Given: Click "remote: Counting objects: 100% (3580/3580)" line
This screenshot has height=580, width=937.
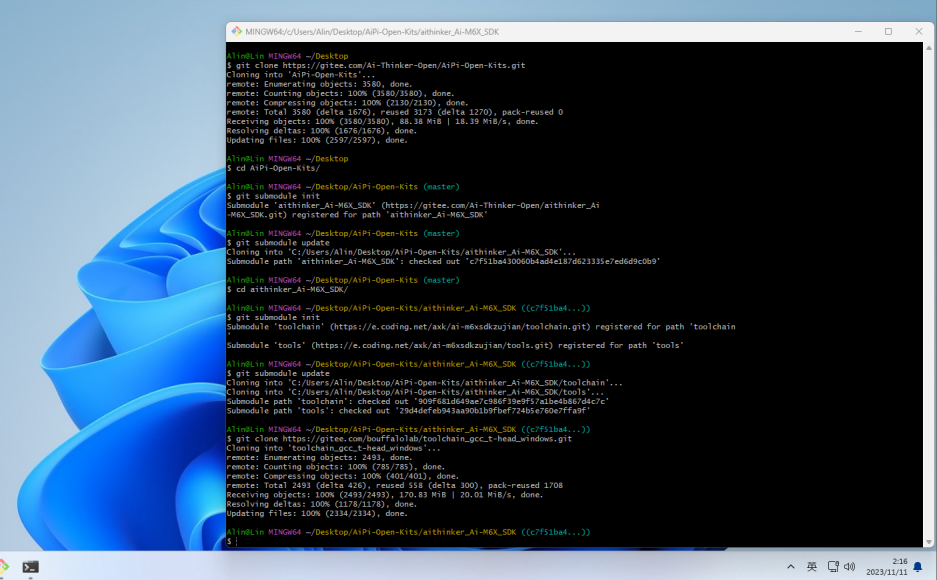Looking at the screenshot, I should (341, 94).
